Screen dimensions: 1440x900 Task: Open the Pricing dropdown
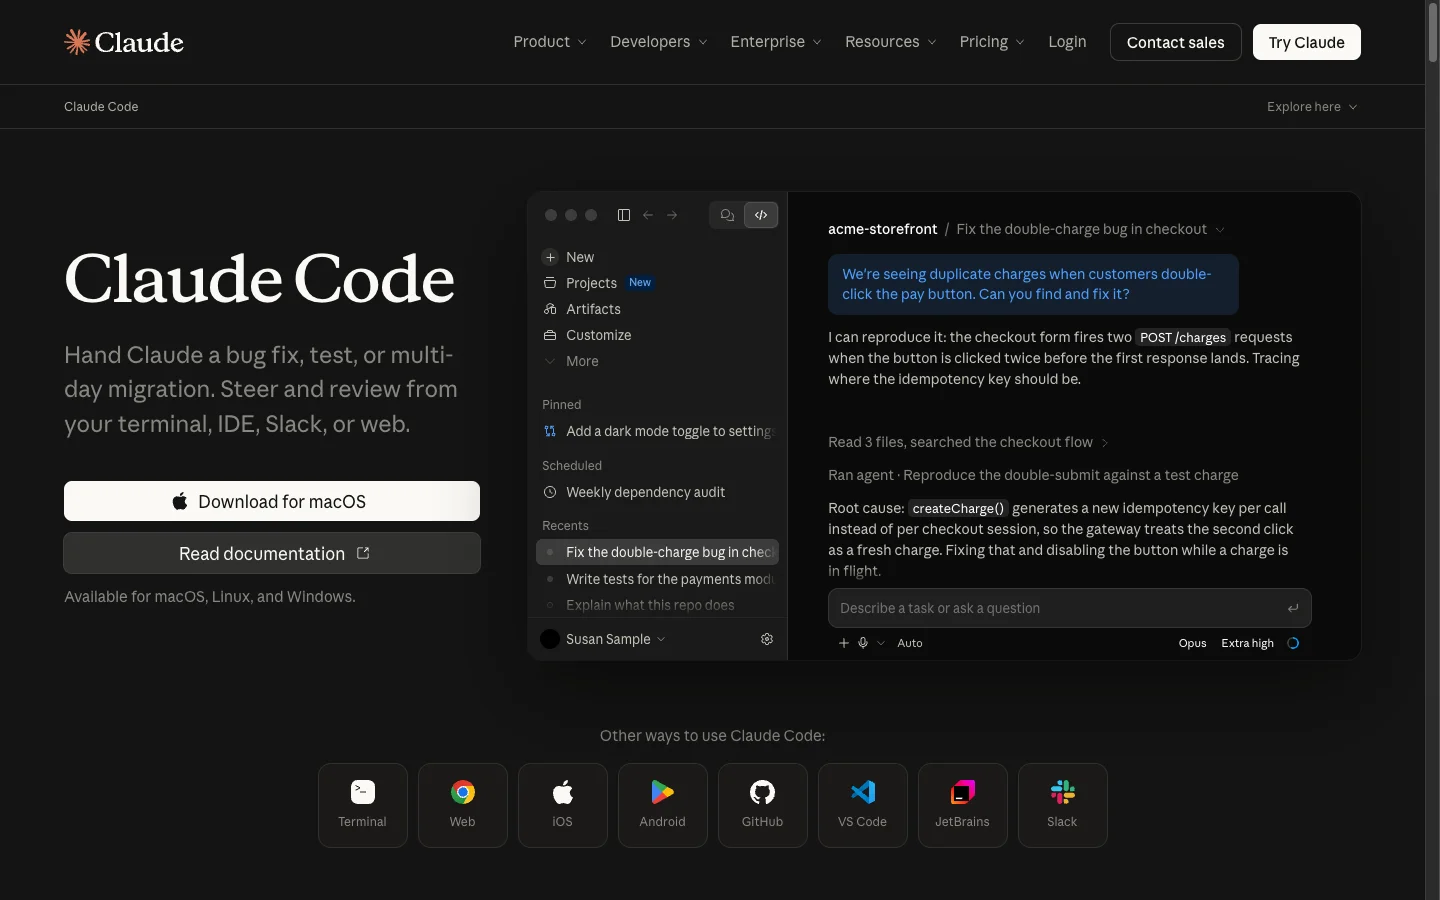[x=992, y=42]
